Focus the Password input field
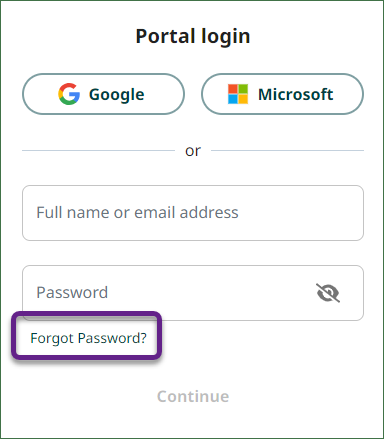The image size is (384, 439). point(193,293)
